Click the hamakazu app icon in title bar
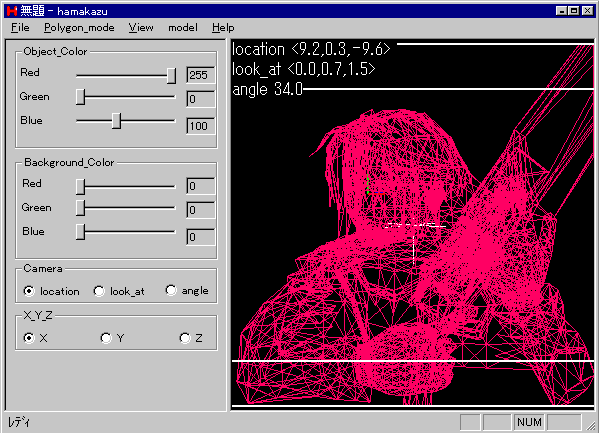599x433 pixels. coord(12,11)
